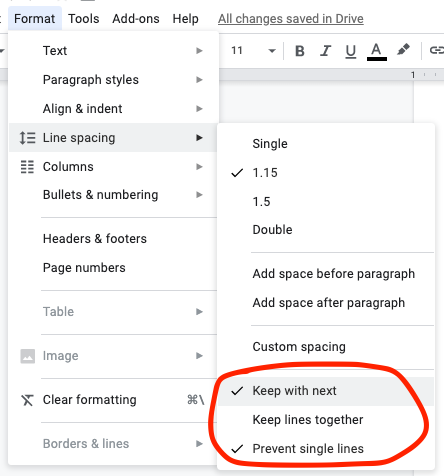Click the Line spacing icon

(27, 138)
